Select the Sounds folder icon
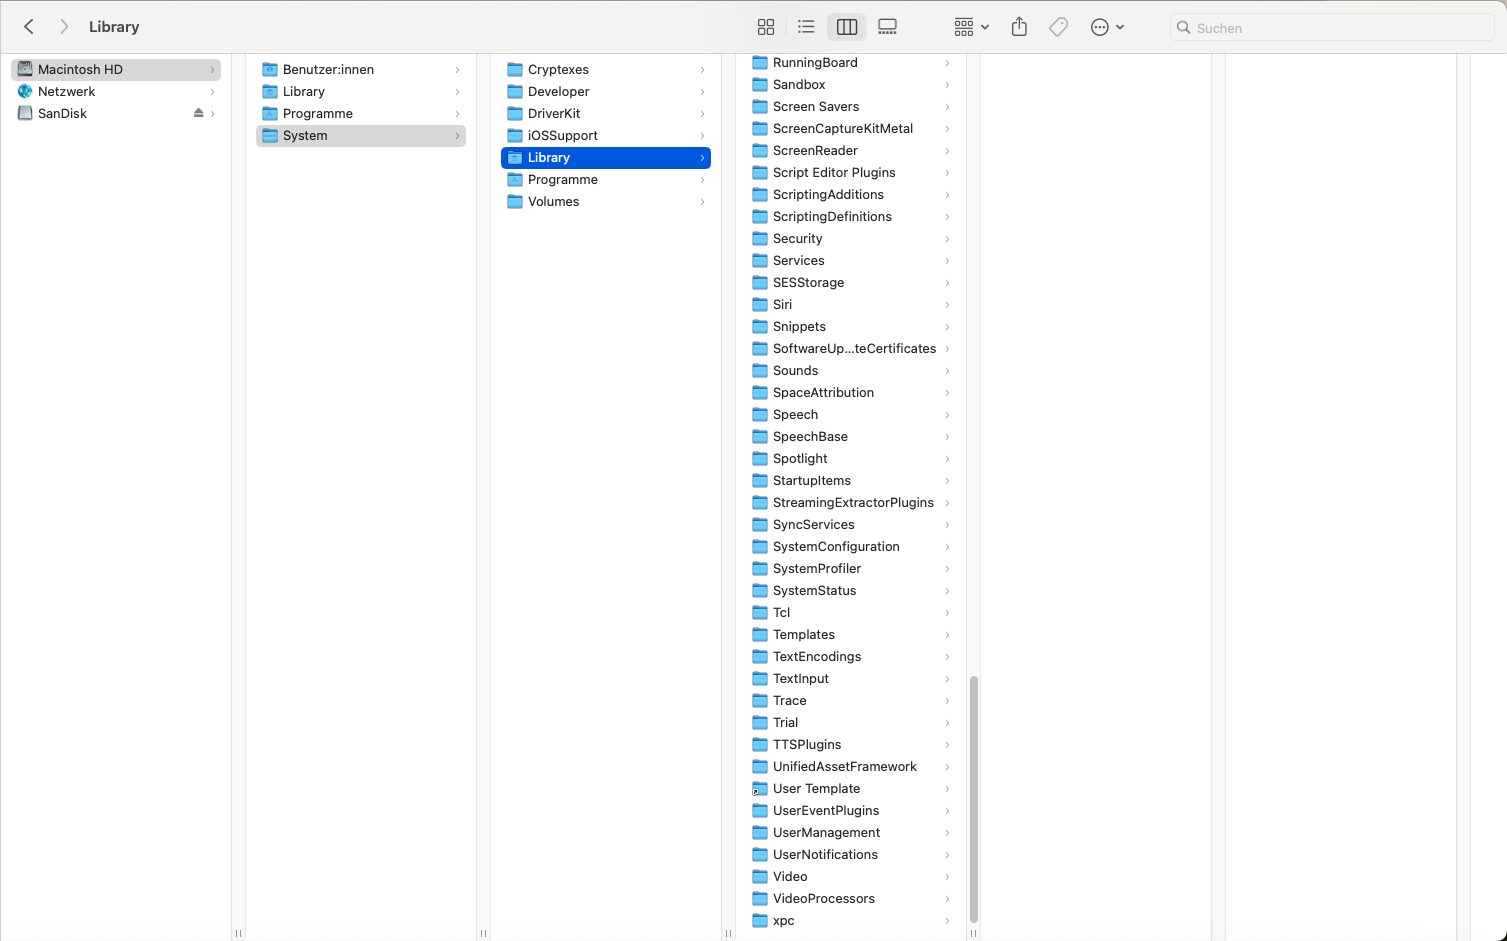The width and height of the screenshot is (1507, 941). 760,370
